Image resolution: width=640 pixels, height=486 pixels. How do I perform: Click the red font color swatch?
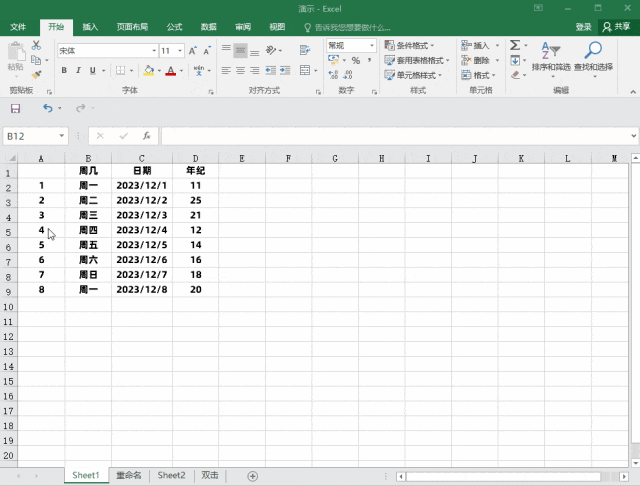click(x=170, y=71)
